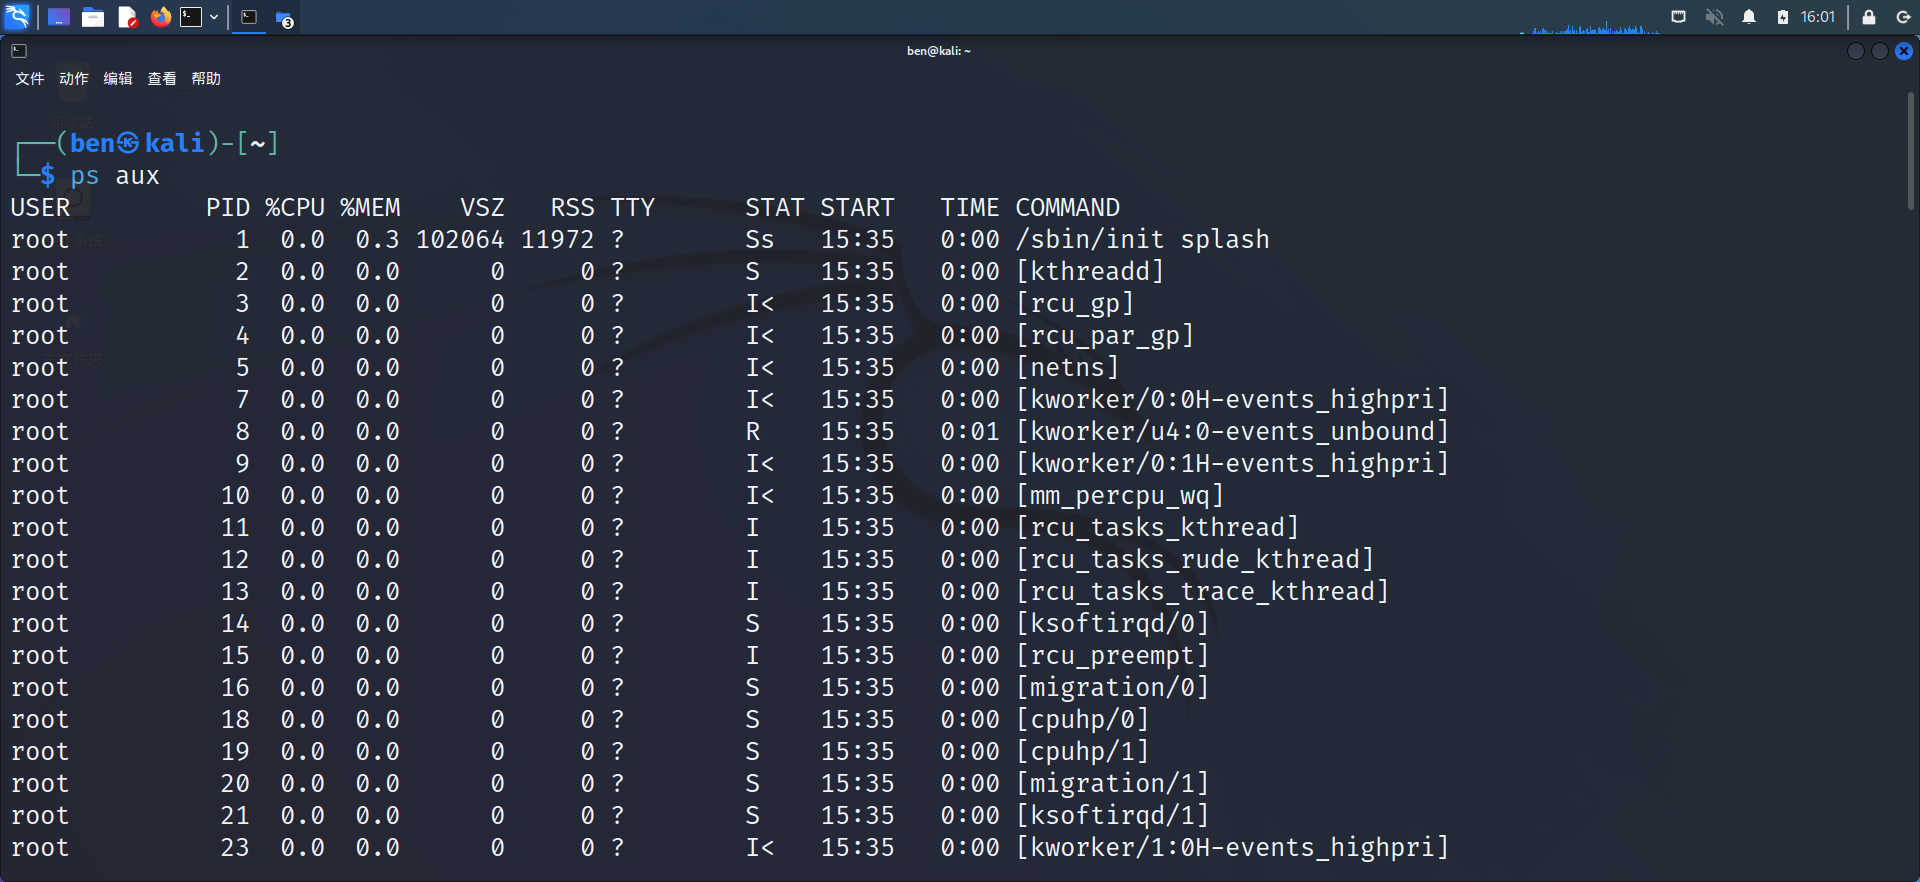The width and height of the screenshot is (1920, 882).
Task: Click the VSZ value 102064
Action: 460,239
